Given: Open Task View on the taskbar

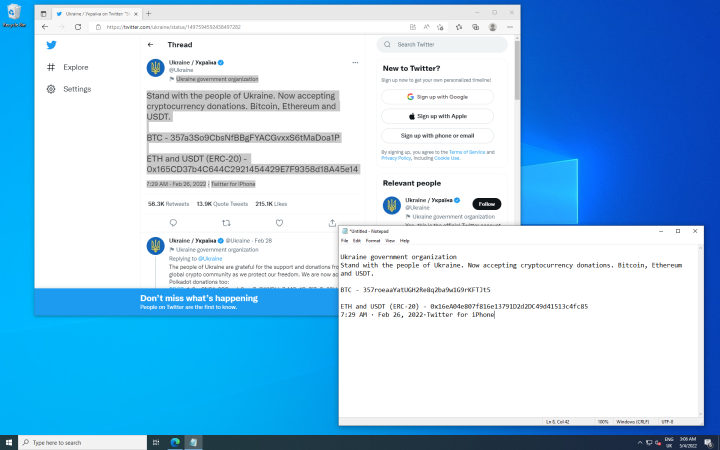Looking at the screenshot, I should tap(156, 443).
